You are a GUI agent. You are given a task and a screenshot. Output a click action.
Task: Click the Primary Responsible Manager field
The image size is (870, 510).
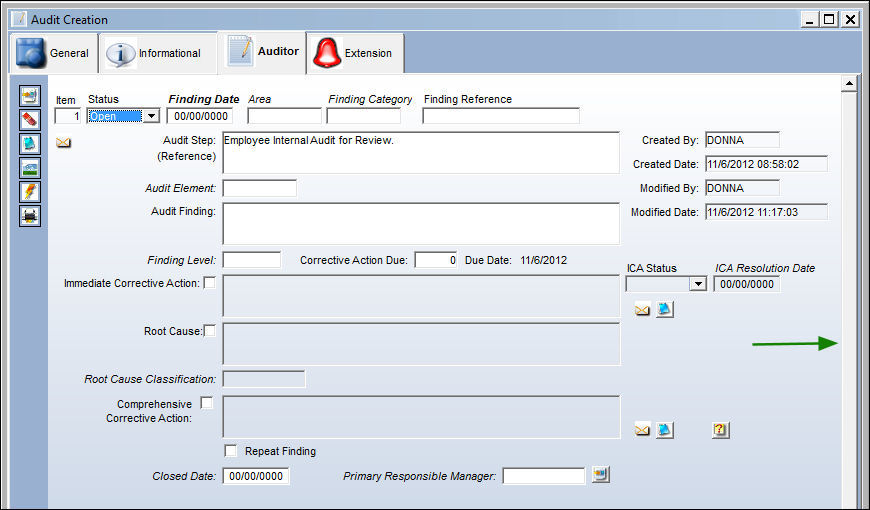coord(544,476)
